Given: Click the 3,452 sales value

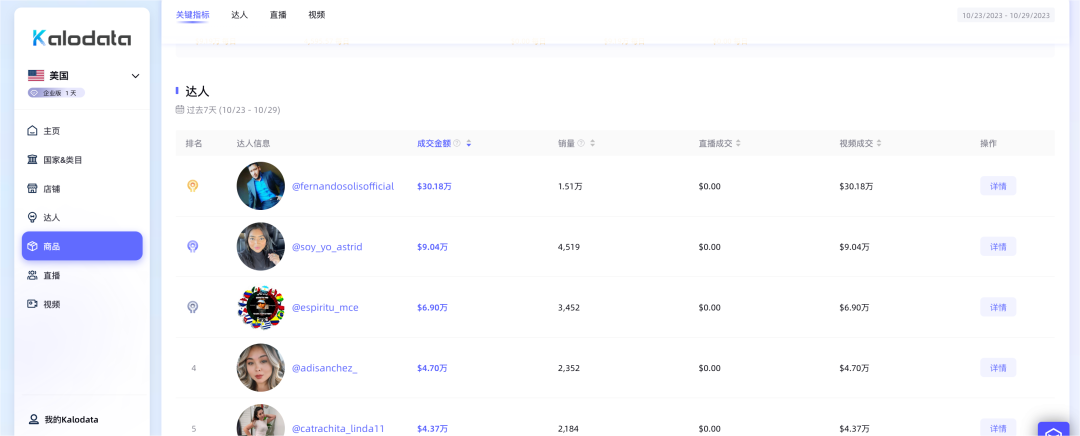Looking at the screenshot, I should 569,307.
